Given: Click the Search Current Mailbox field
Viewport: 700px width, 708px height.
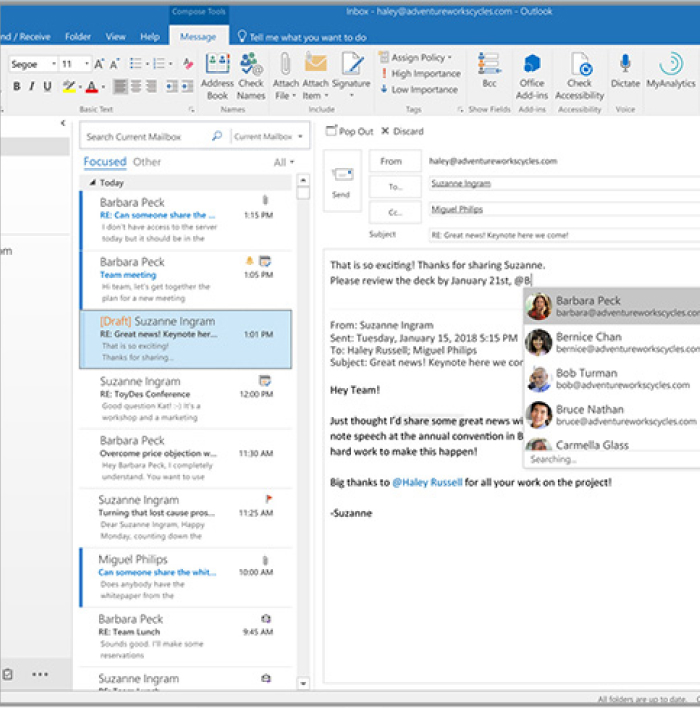Looking at the screenshot, I should 147,136.
